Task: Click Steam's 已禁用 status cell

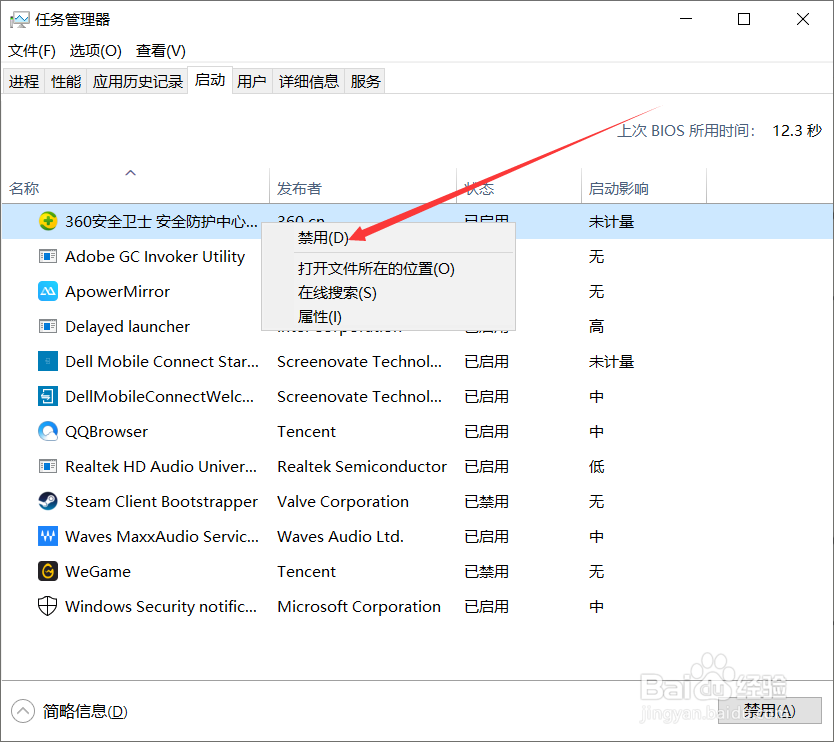Action: pos(486,502)
